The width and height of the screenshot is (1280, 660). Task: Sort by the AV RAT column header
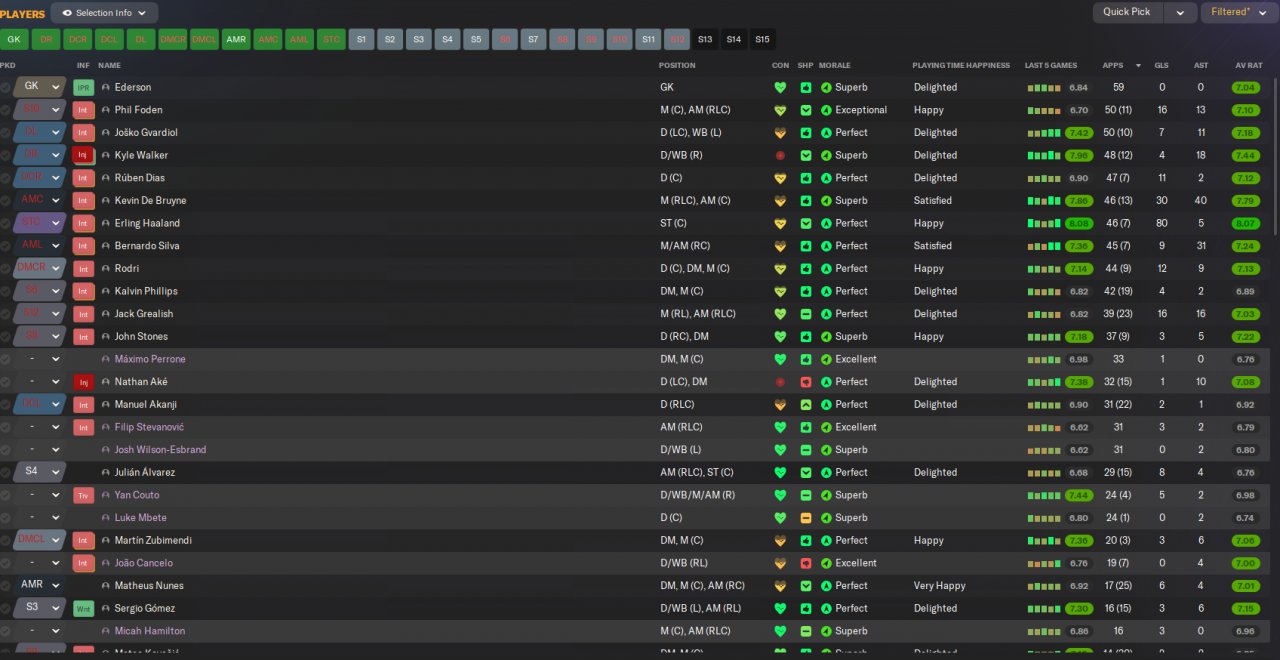[1249, 65]
